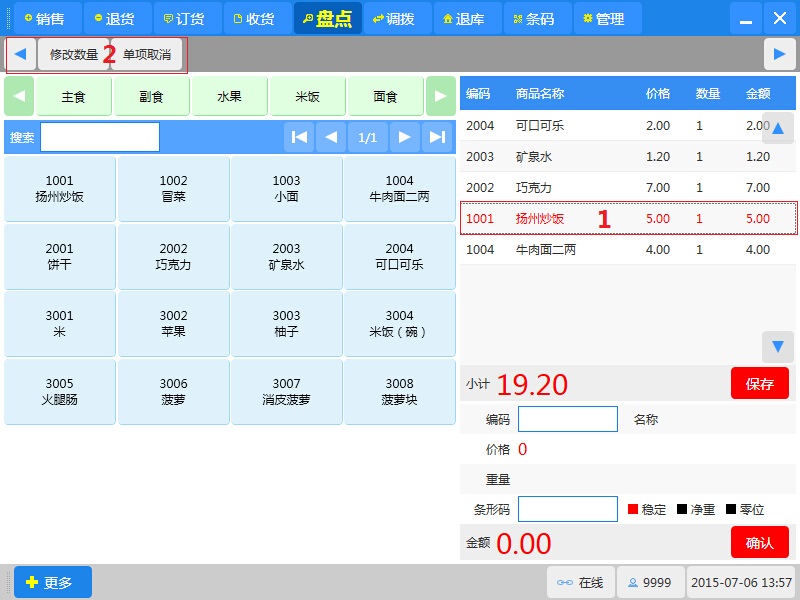Image resolution: width=800 pixels, height=600 pixels.
Task: Add product 3002 苹果
Action: pyautogui.click(x=173, y=324)
